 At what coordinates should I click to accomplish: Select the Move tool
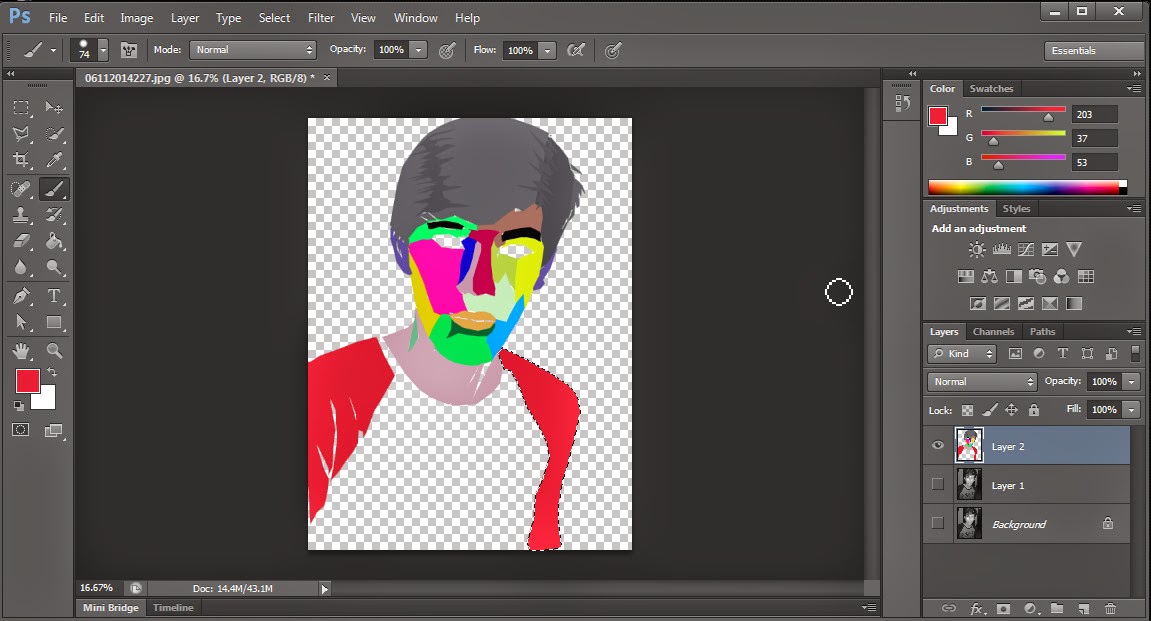tap(54, 108)
